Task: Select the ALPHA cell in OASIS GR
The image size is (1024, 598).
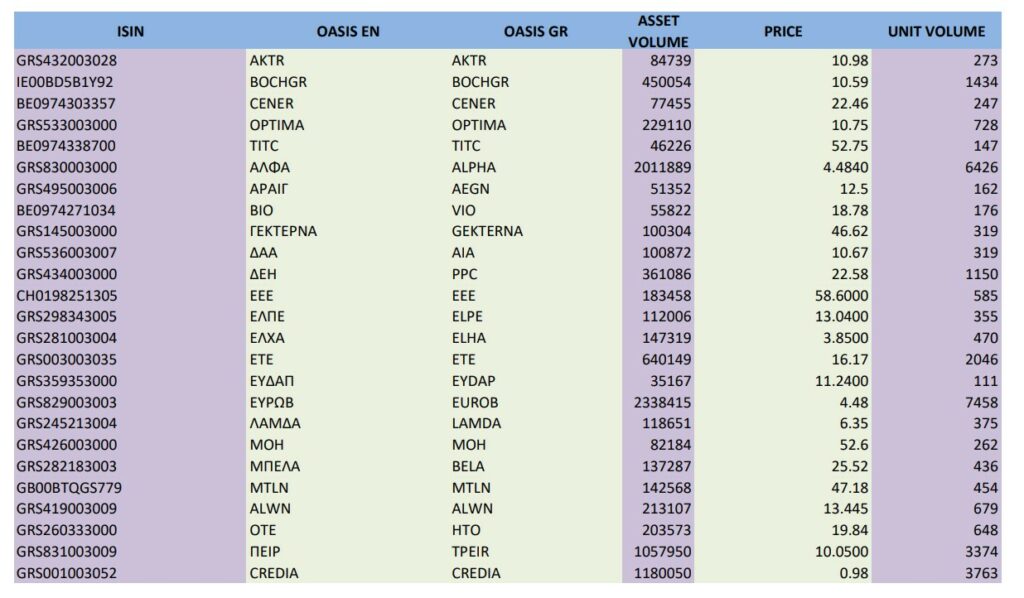Action: [x=473, y=168]
